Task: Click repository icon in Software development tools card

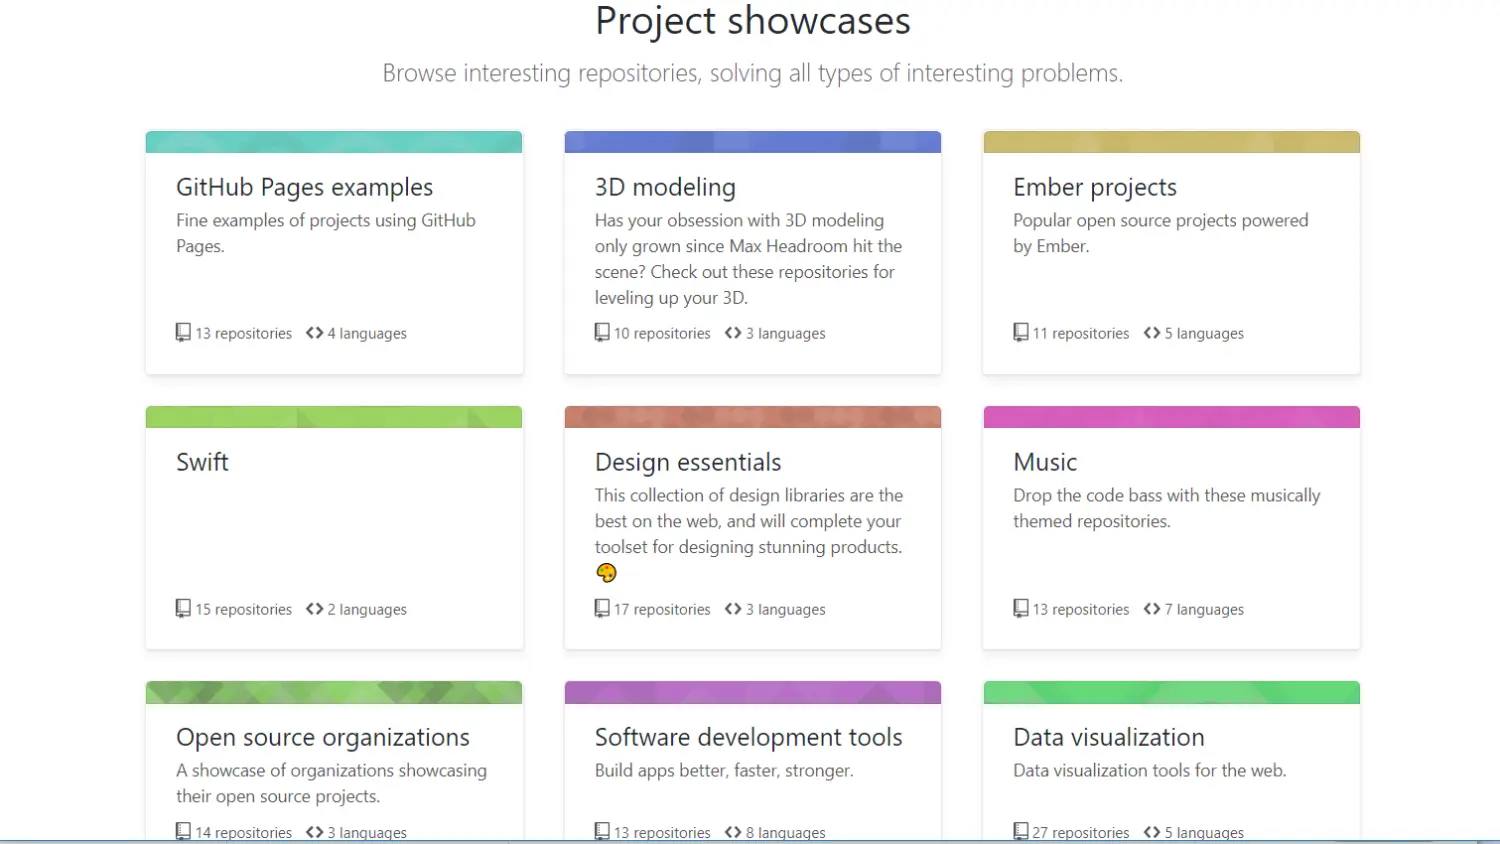Action: [x=602, y=832]
